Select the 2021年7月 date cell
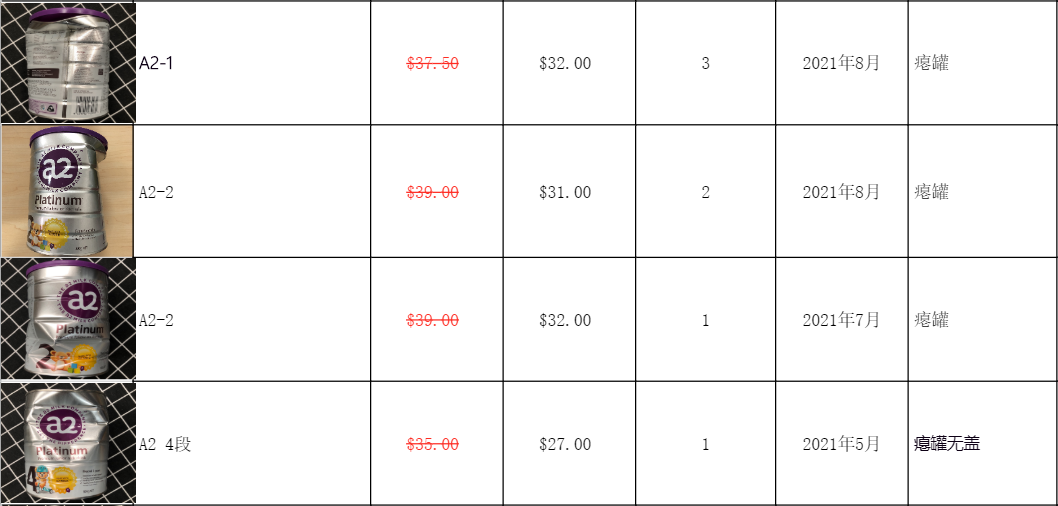The width and height of the screenshot is (1058, 506). pos(841,320)
